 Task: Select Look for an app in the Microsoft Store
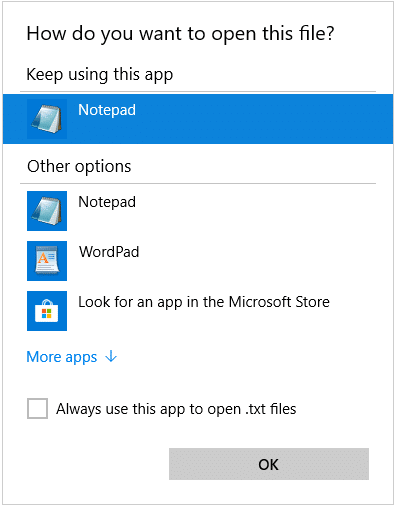click(204, 302)
